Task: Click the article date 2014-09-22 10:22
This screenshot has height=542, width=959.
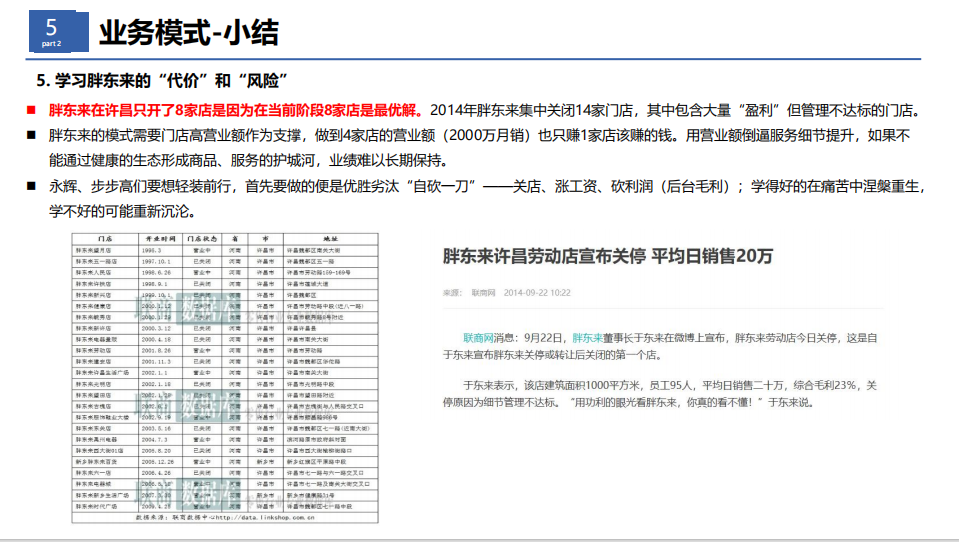Action: click(x=537, y=293)
